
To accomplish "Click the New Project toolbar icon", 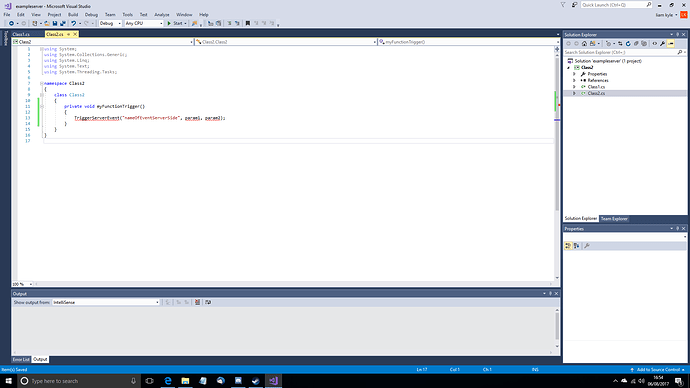I will pos(34,23).
